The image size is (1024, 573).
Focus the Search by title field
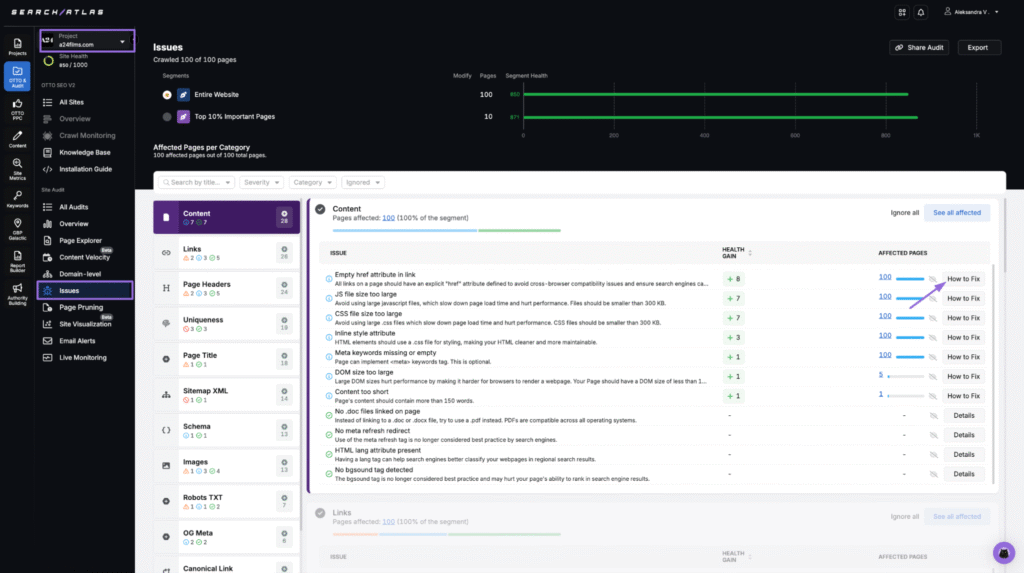[x=196, y=182]
